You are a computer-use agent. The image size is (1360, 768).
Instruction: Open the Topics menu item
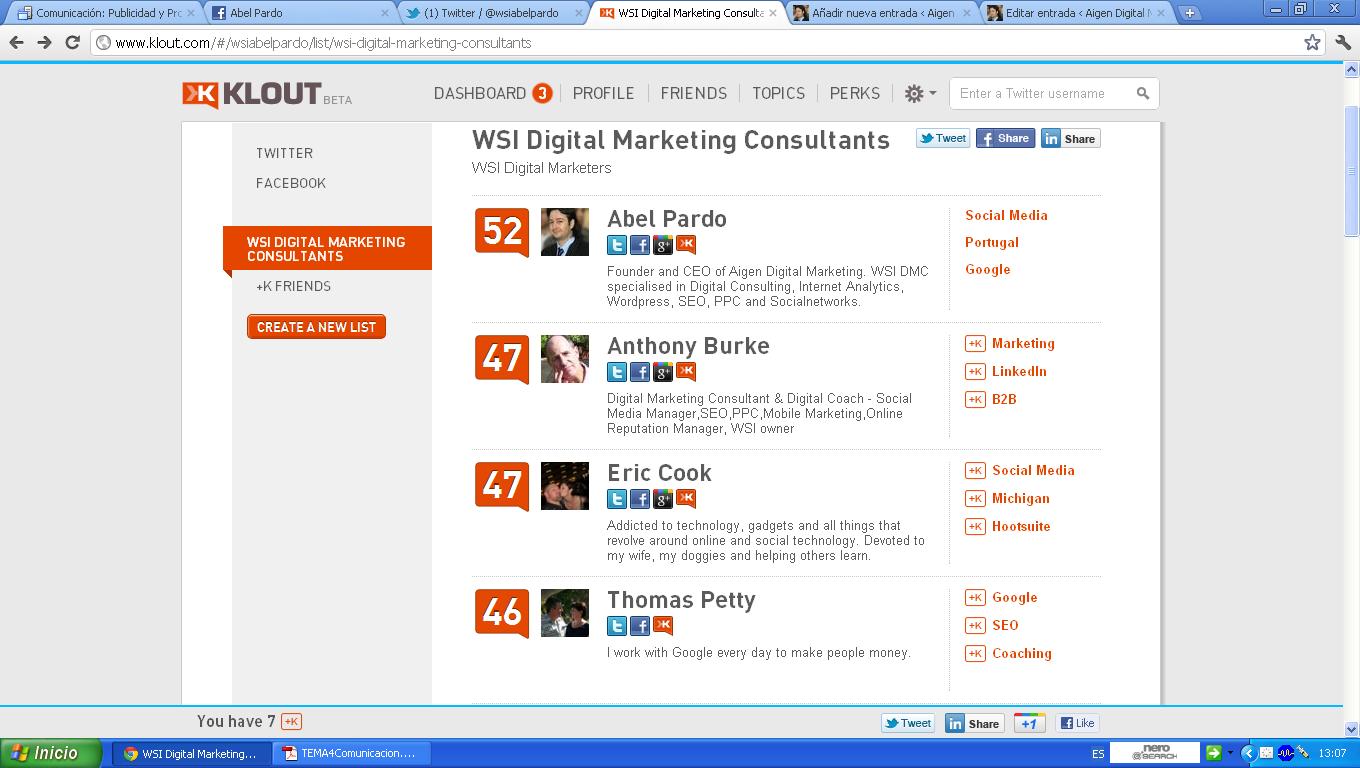pyautogui.click(x=778, y=93)
